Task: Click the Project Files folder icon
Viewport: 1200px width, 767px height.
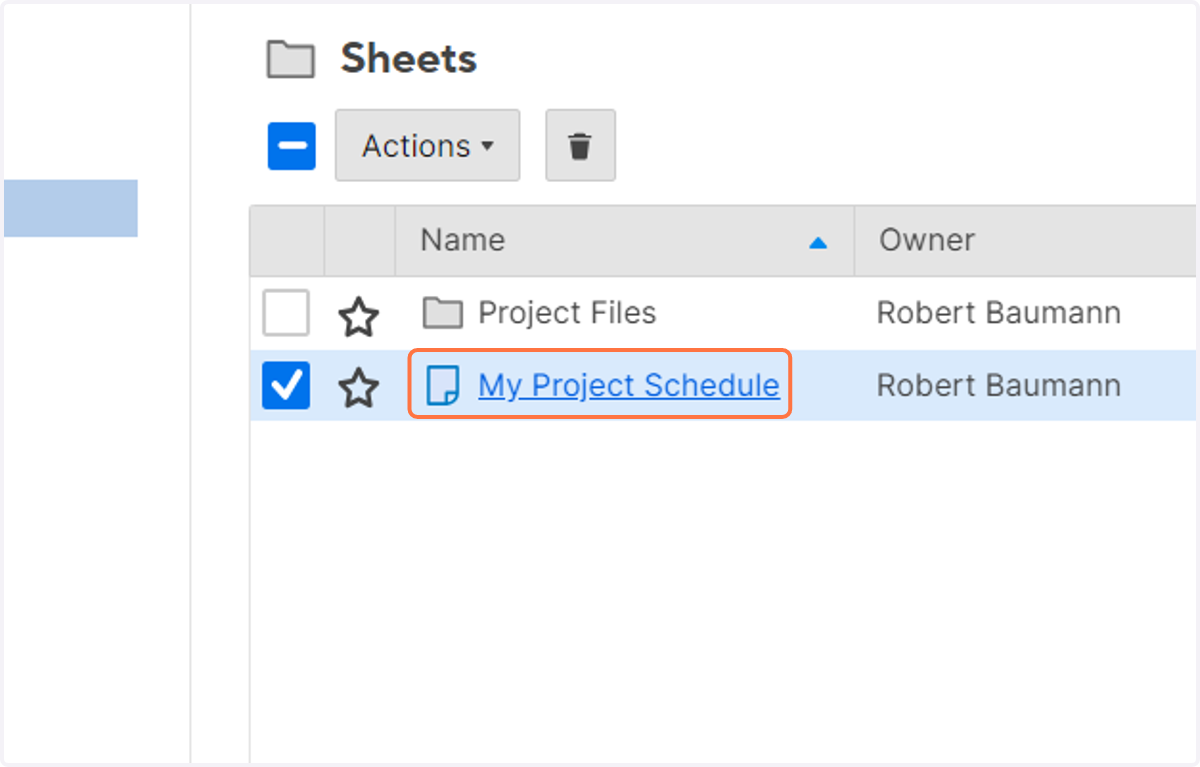Action: click(x=442, y=314)
